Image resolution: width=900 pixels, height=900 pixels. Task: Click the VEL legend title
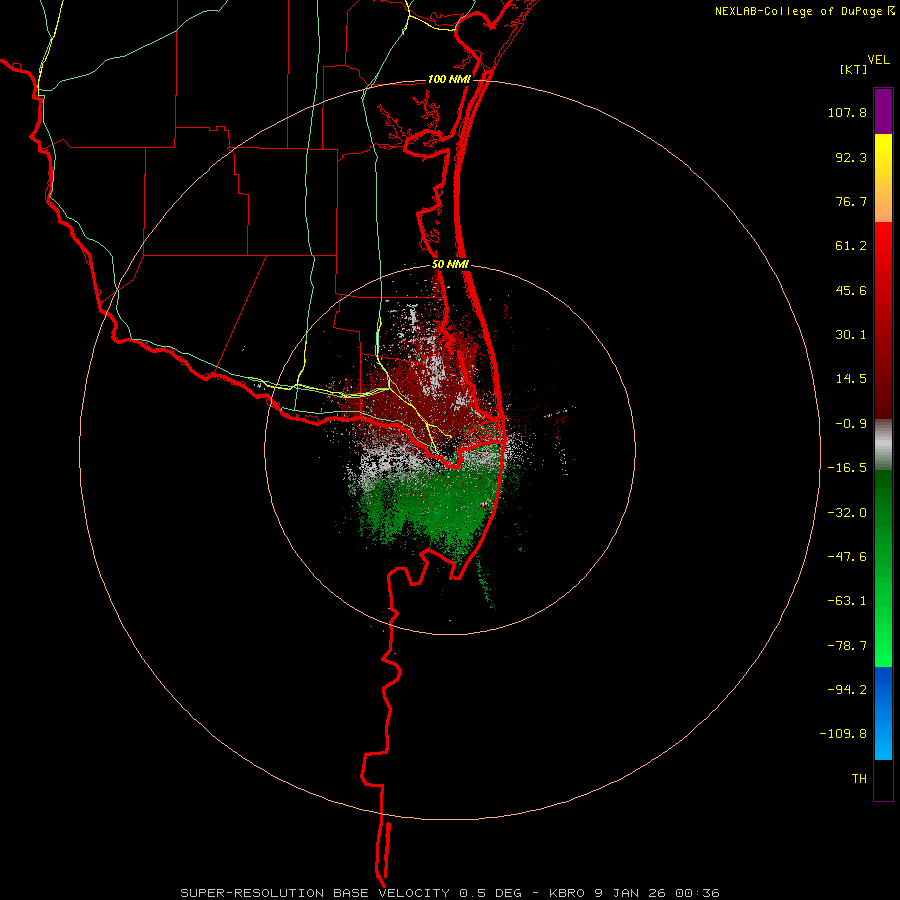pos(878,60)
